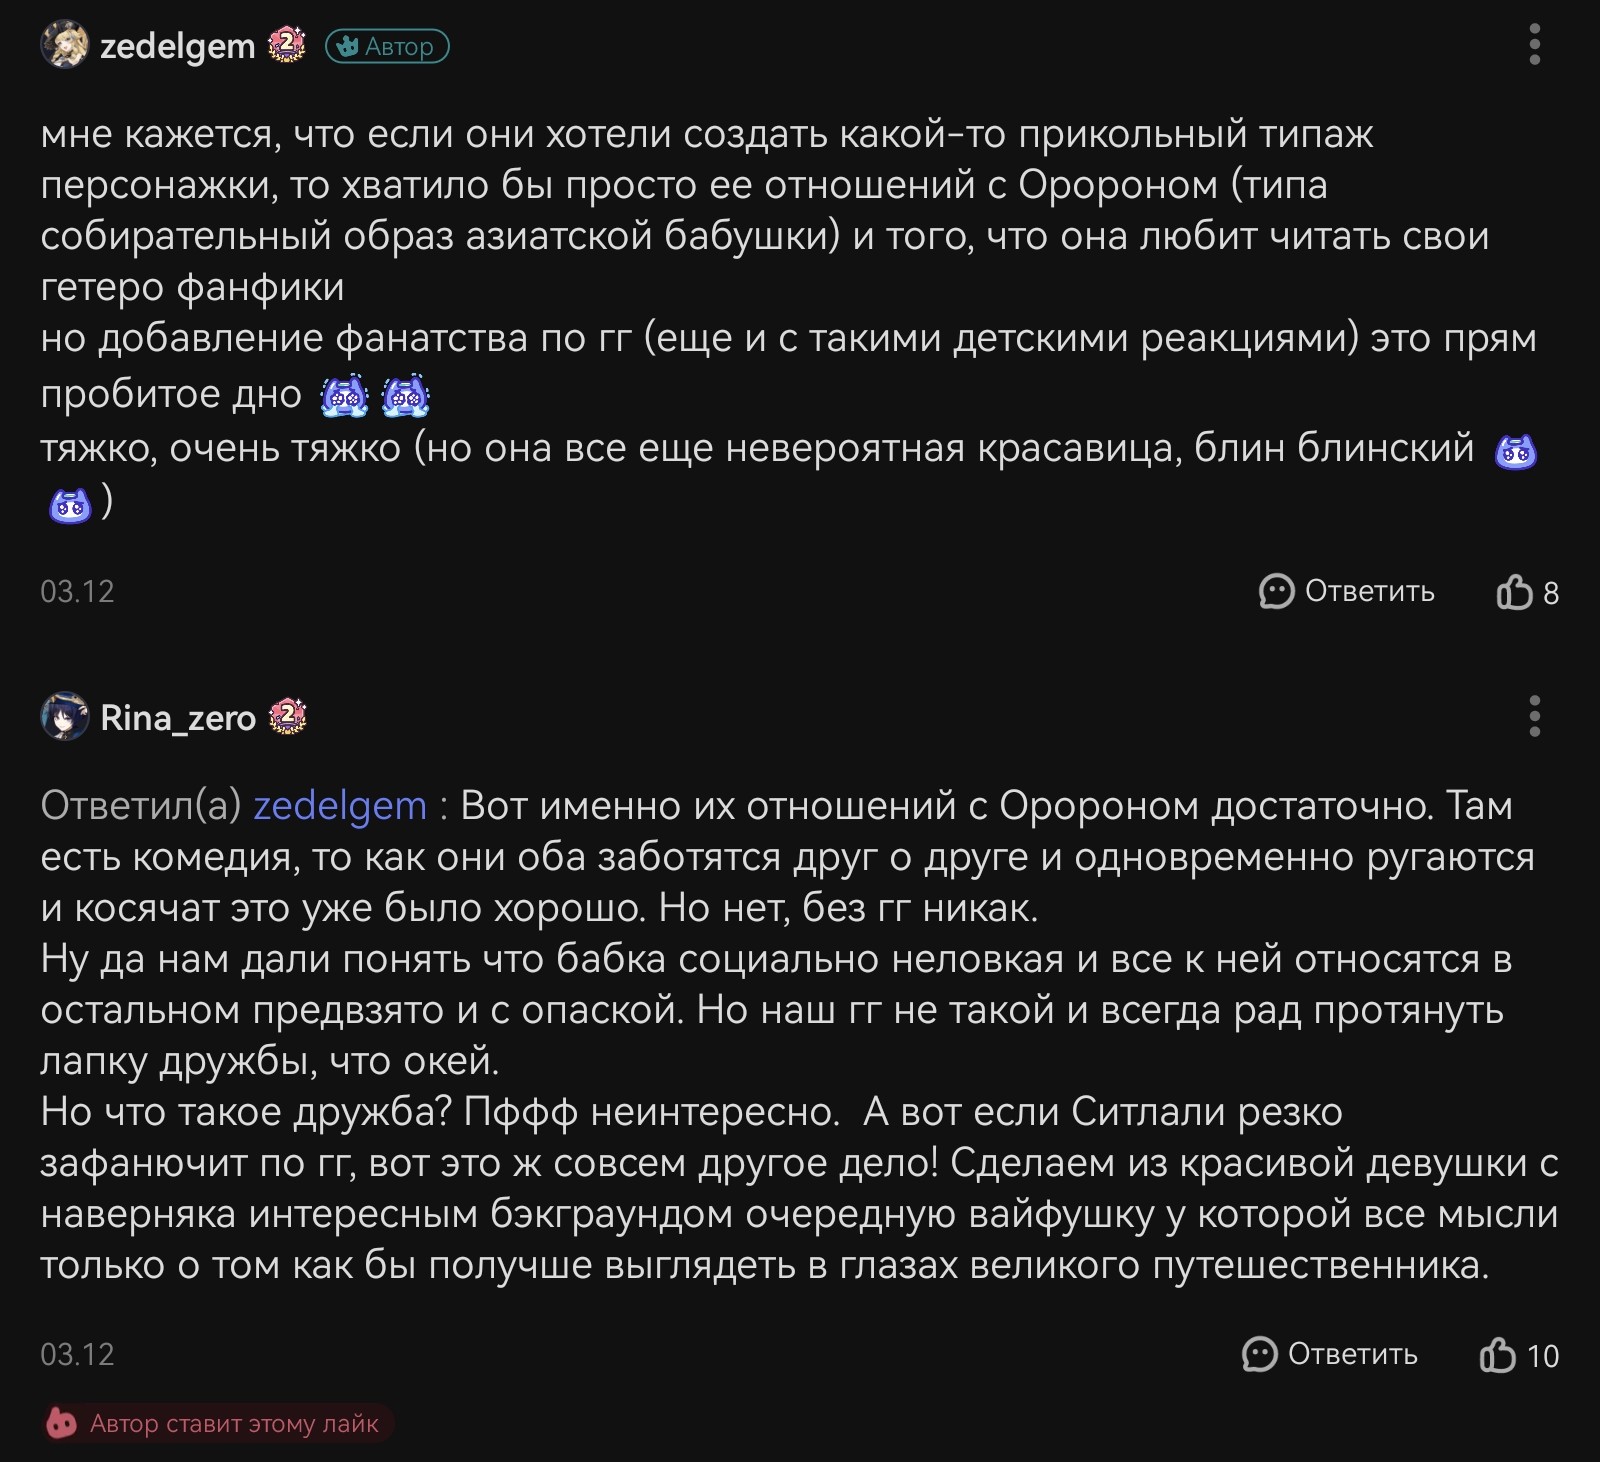1600x1462 pixels.
Task: Click the level badge next to Rina_zero
Action: pyautogui.click(x=287, y=717)
